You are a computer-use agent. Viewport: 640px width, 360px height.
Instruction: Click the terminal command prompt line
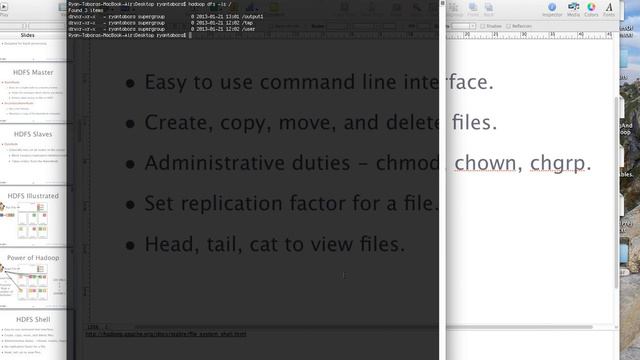click(x=130, y=36)
